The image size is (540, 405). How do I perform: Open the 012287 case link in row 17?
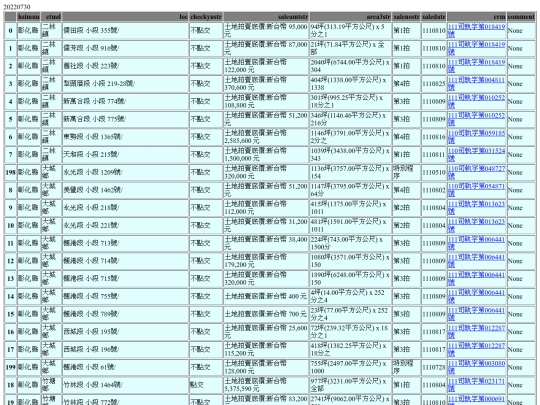coord(476,350)
